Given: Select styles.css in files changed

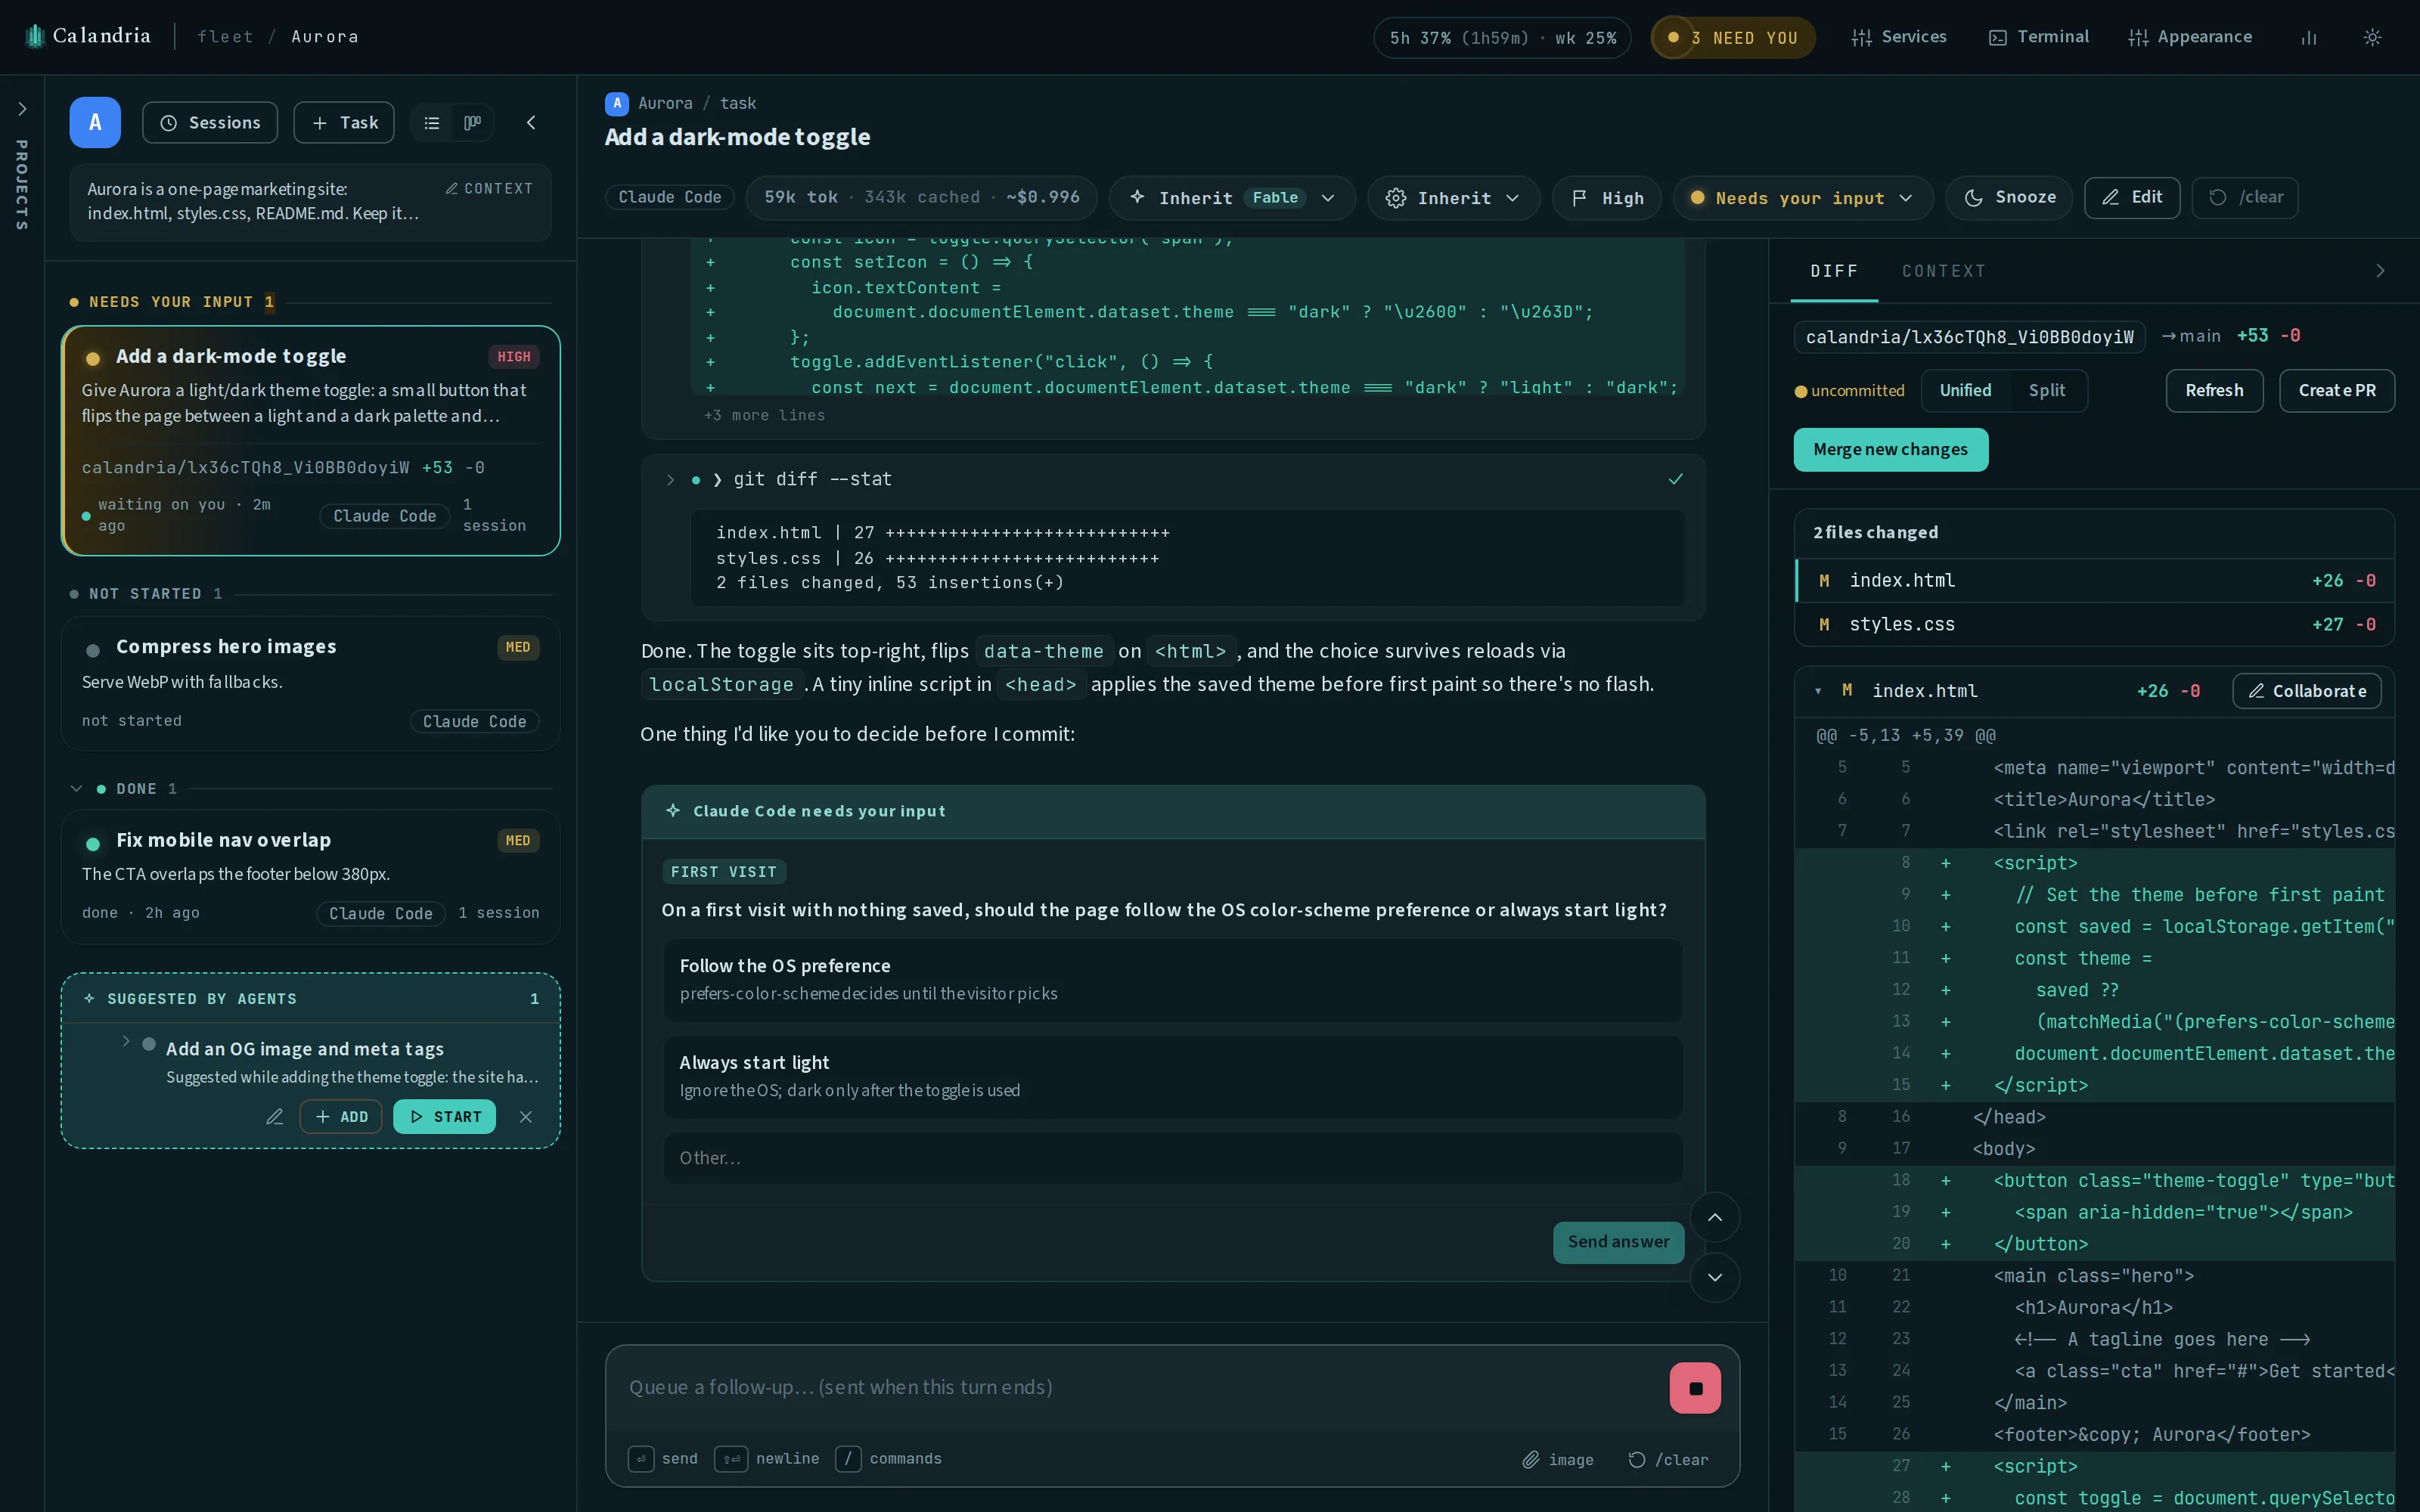Looking at the screenshot, I should pyautogui.click(x=2094, y=625).
